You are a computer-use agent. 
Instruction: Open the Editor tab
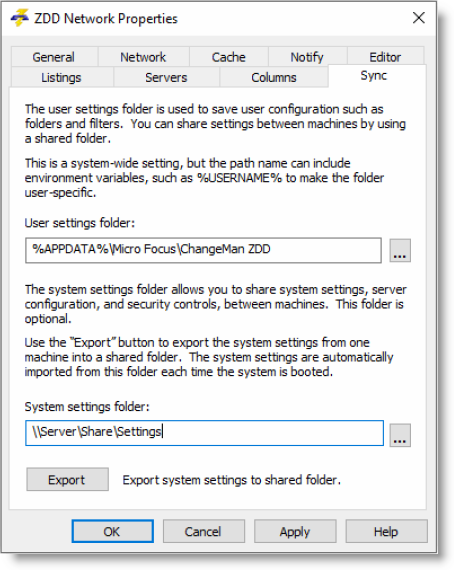(x=385, y=57)
